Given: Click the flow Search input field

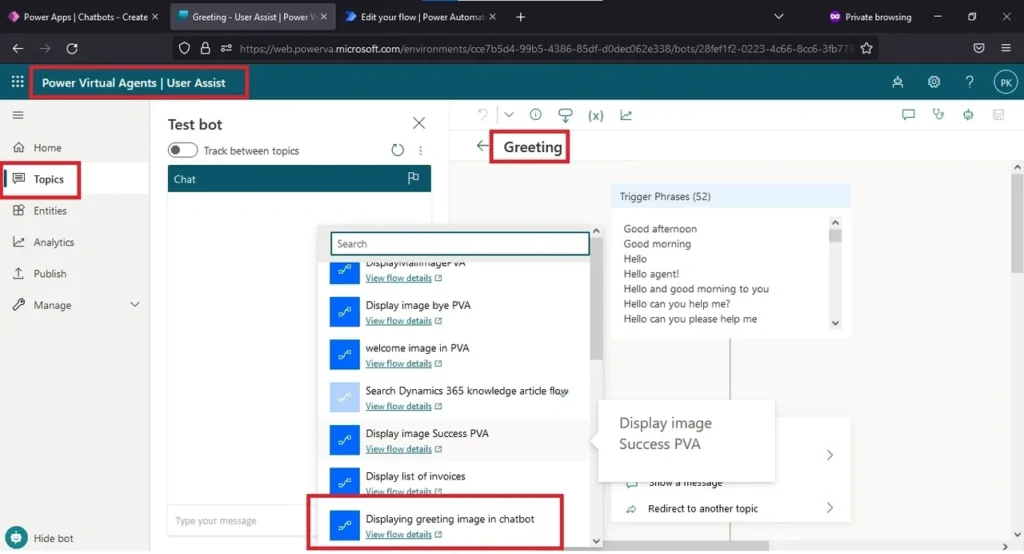Looking at the screenshot, I should tap(460, 244).
